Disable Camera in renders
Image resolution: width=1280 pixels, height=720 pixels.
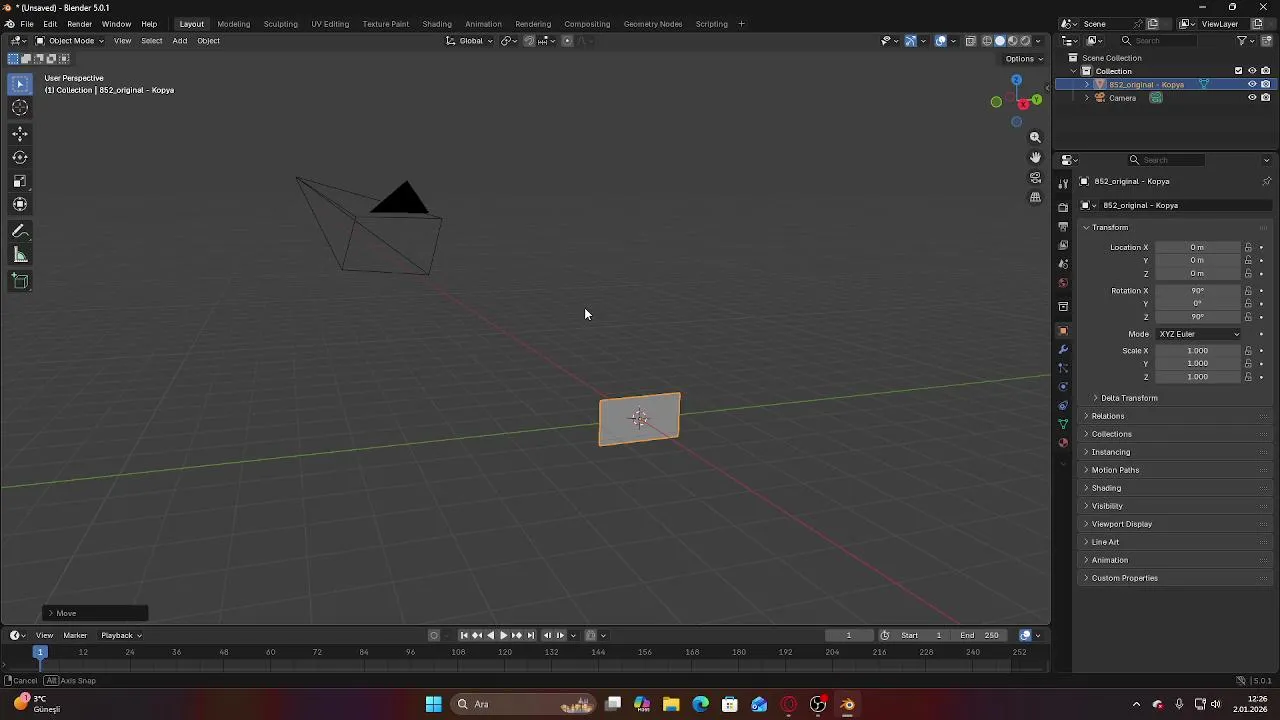tap(1265, 98)
